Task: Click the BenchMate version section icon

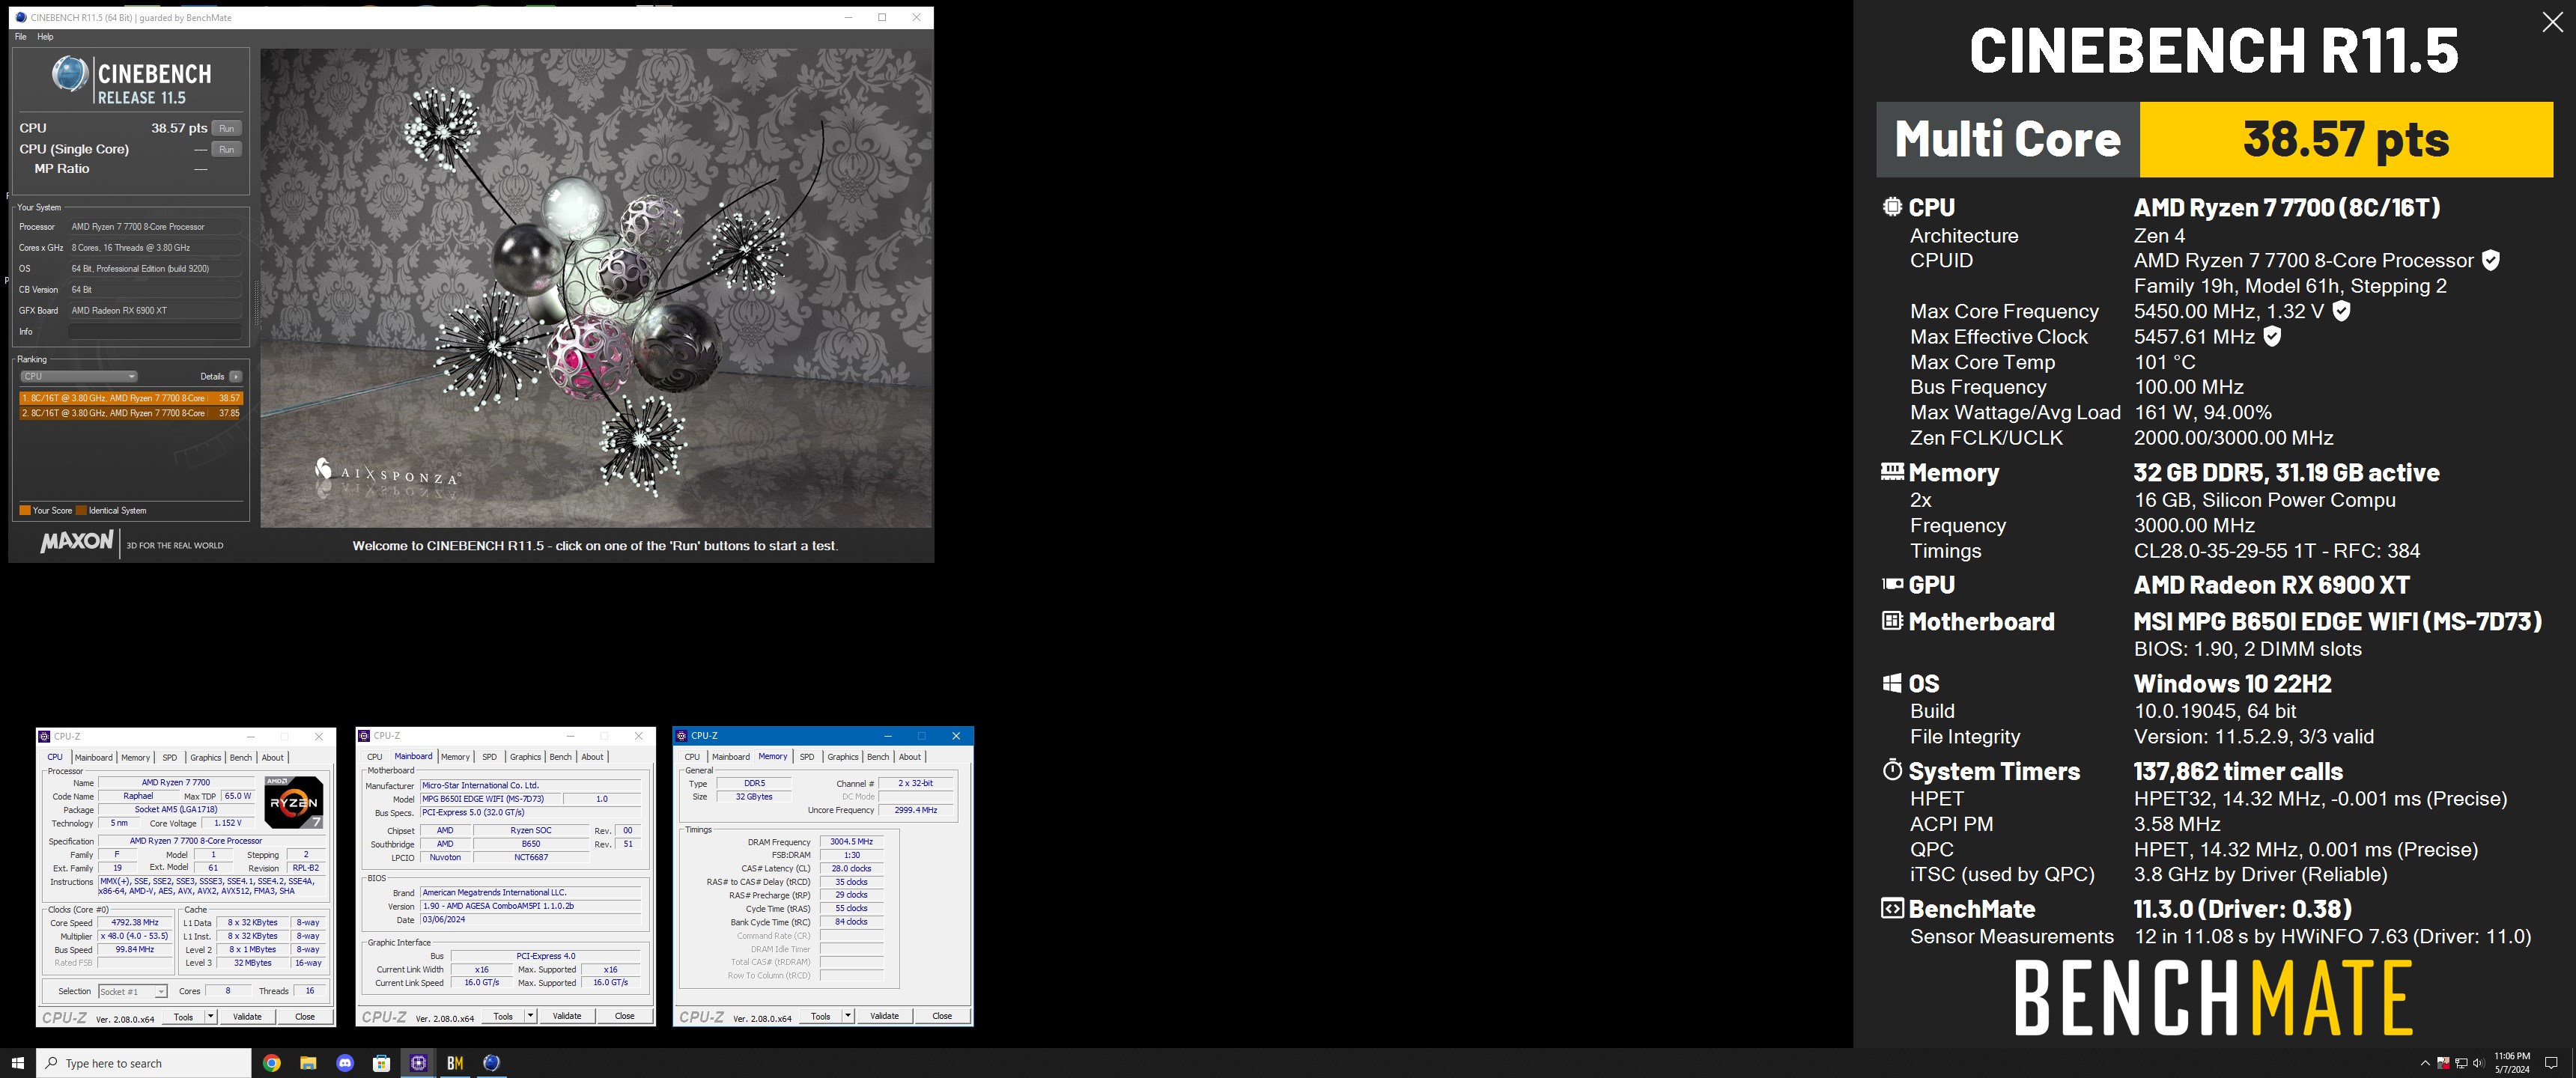Action: (x=1892, y=908)
